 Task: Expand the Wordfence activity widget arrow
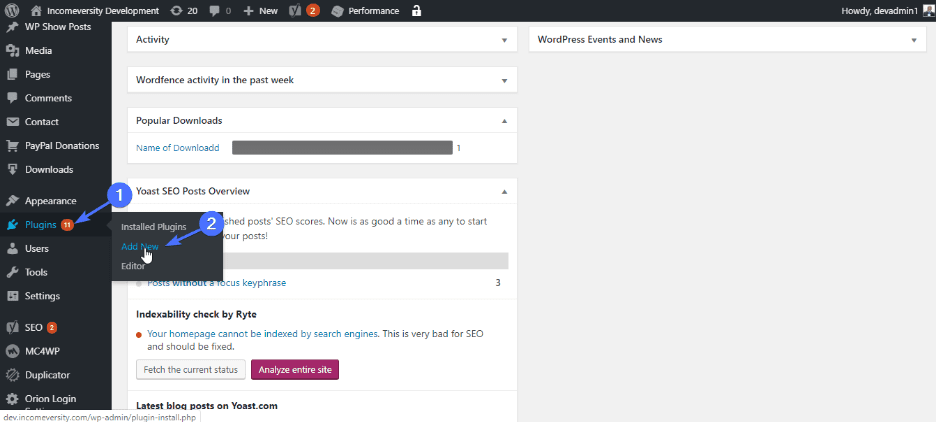click(x=504, y=80)
